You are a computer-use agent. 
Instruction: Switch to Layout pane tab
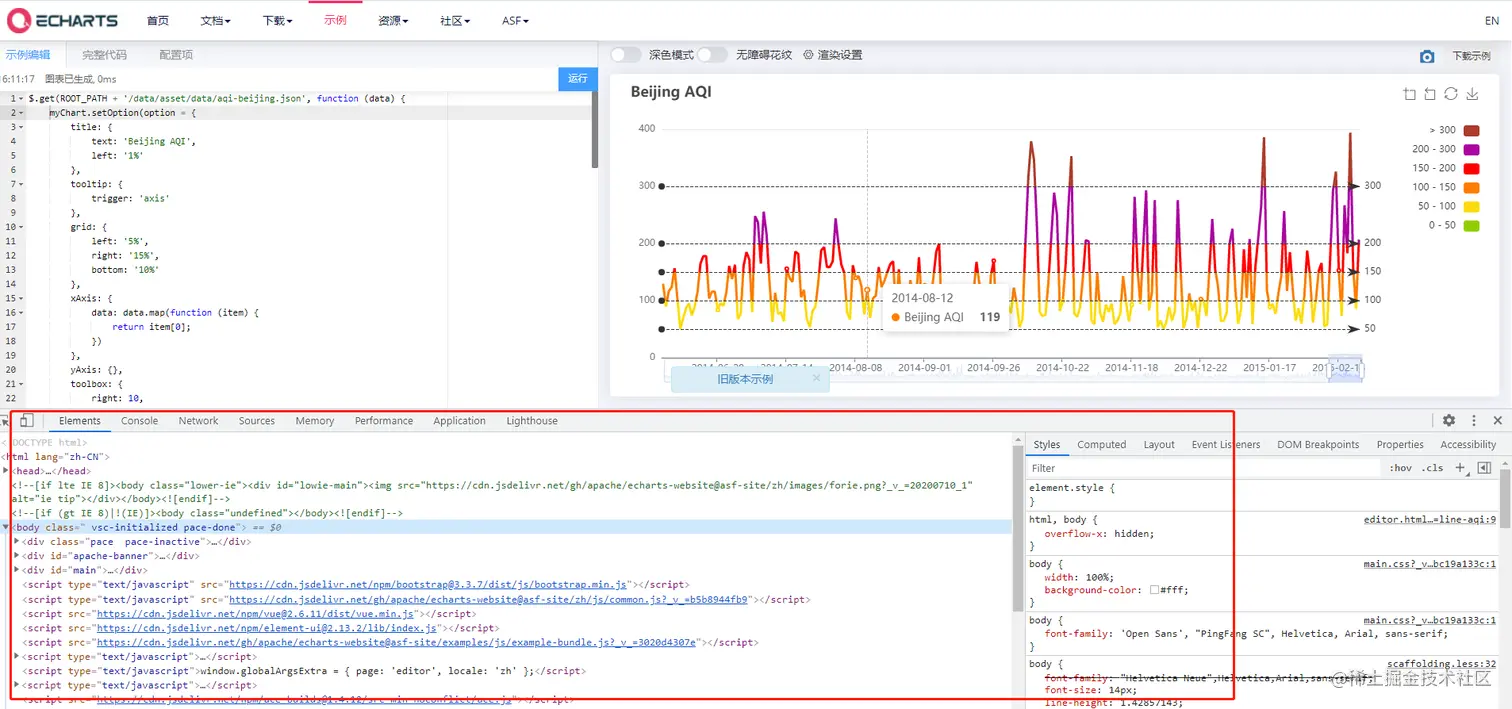[x=1159, y=445]
